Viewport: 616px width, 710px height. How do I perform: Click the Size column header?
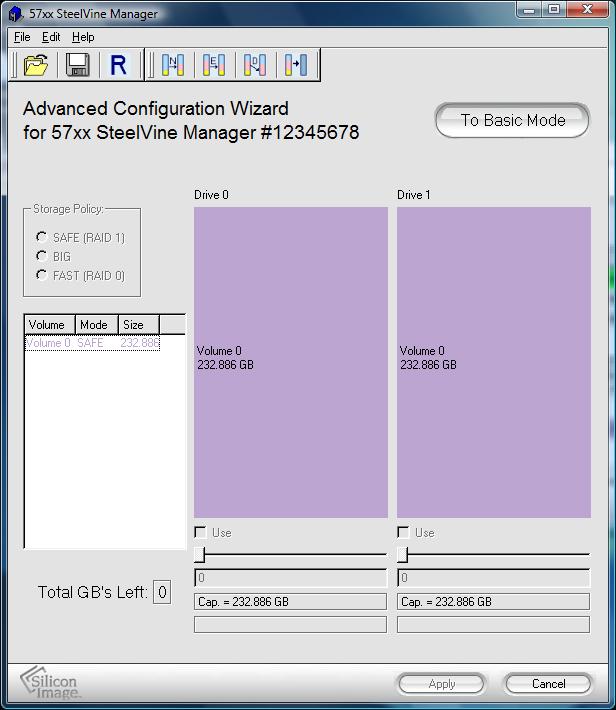tap(139, 325)
